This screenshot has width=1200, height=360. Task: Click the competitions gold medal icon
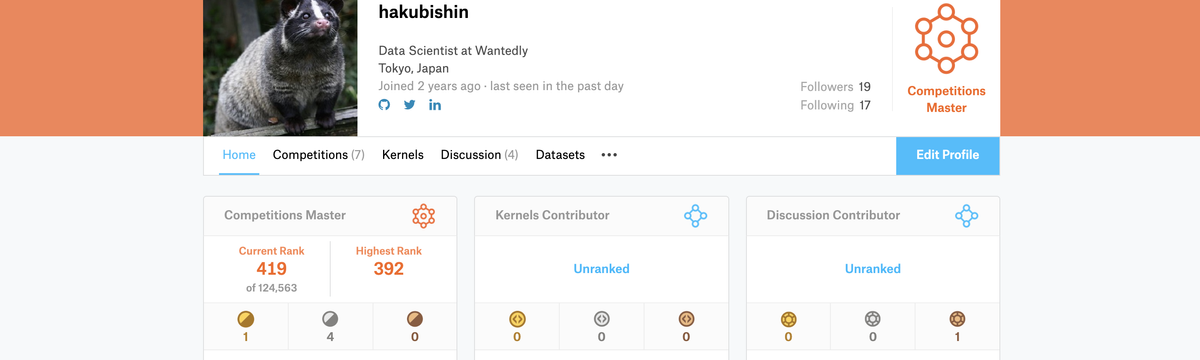[x=246, y=319]
